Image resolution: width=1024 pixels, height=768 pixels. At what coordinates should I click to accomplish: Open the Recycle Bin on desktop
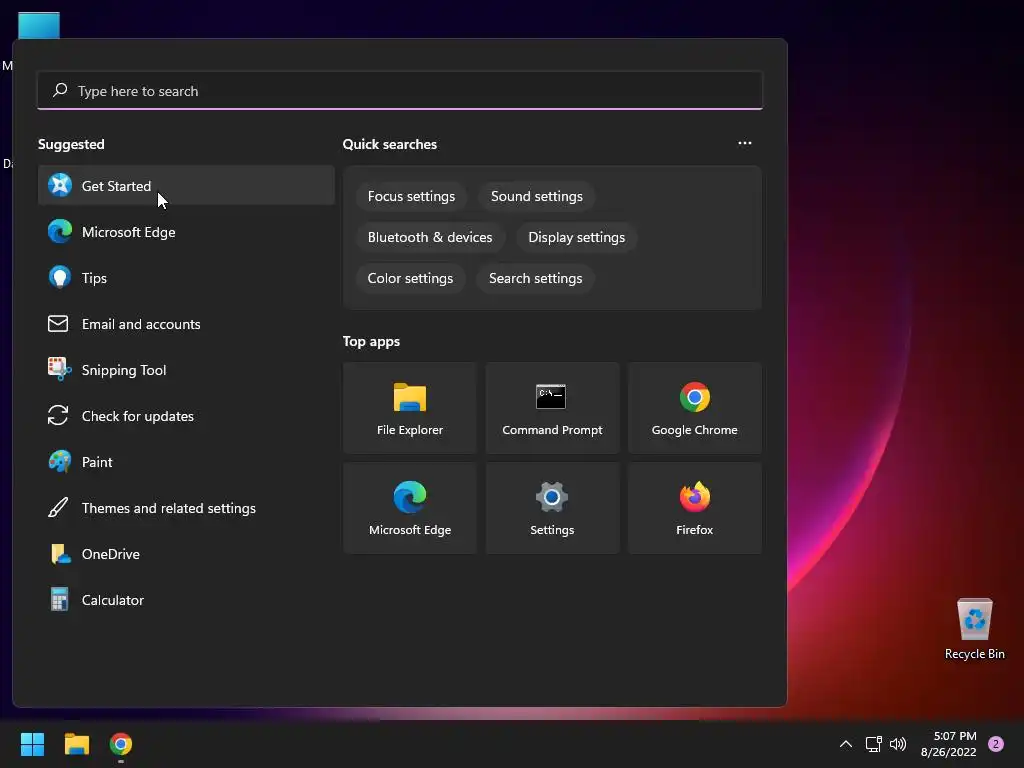click(x=974, y=629)
